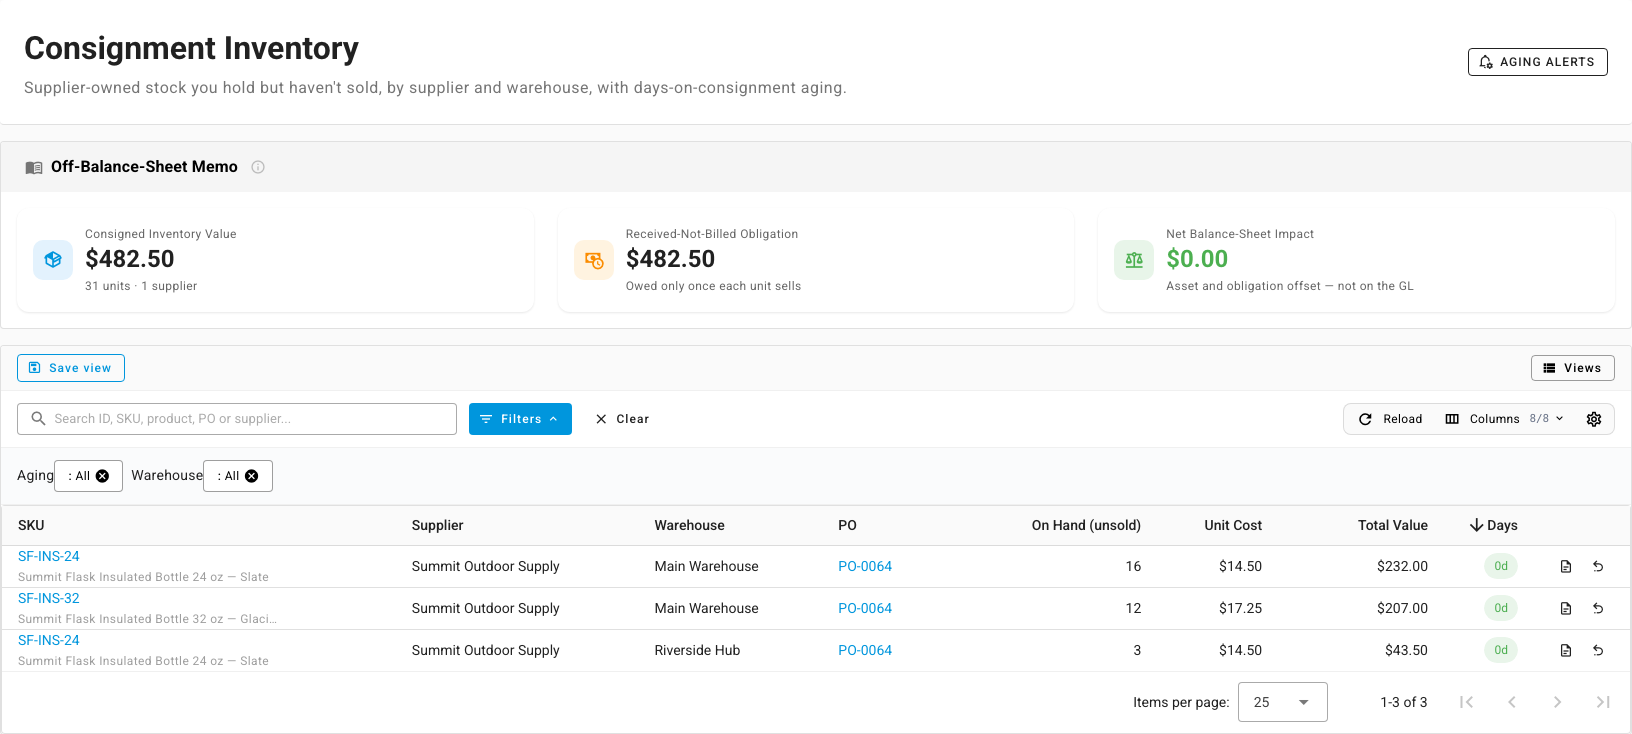Click the $0.00 net impact value
The image size is (1632, 734).
coord(1197,259)
